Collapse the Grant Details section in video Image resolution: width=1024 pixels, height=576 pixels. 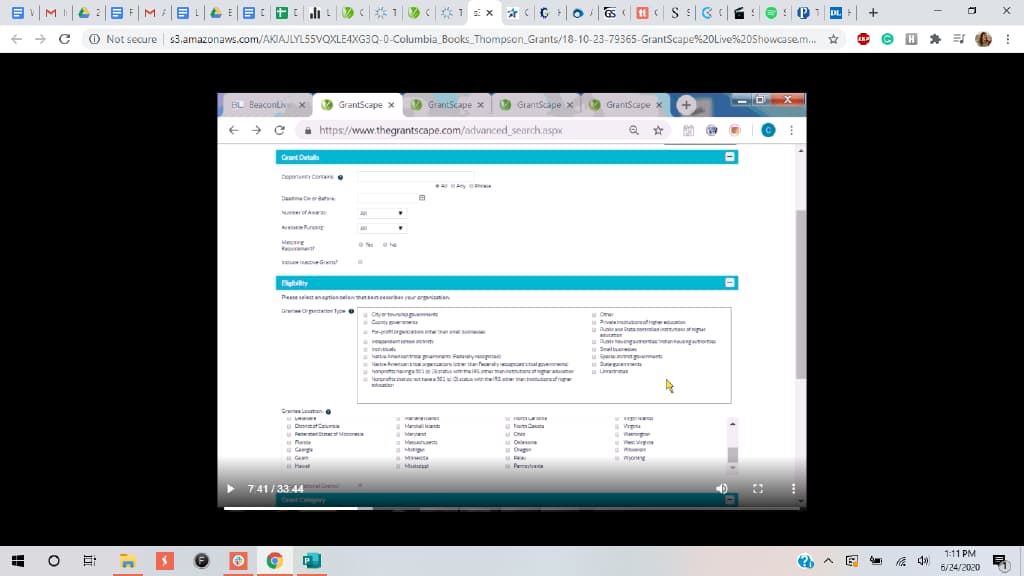pos(729,157)
